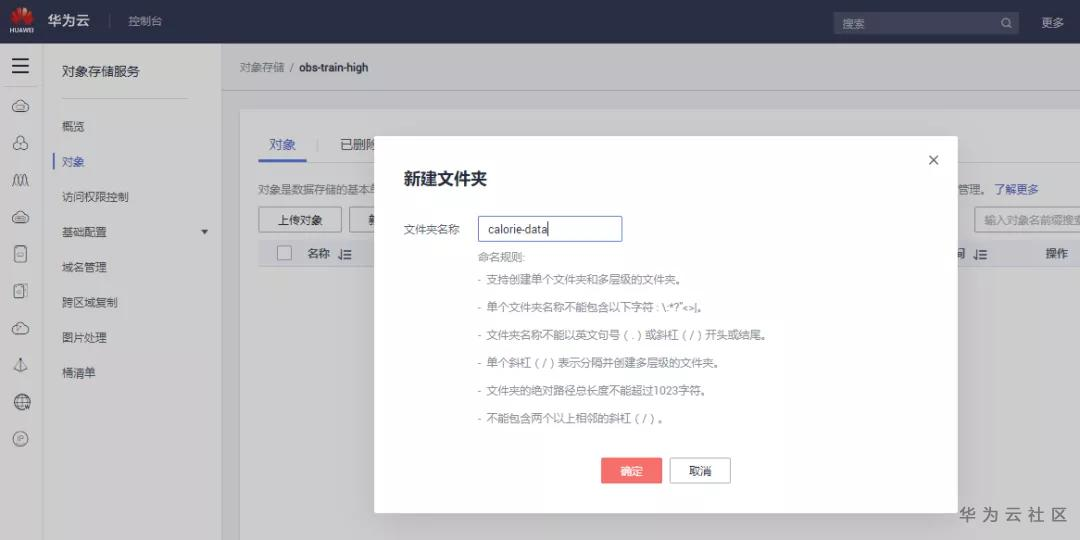Click the top bar 搜索 field

[x=926, y=23]
